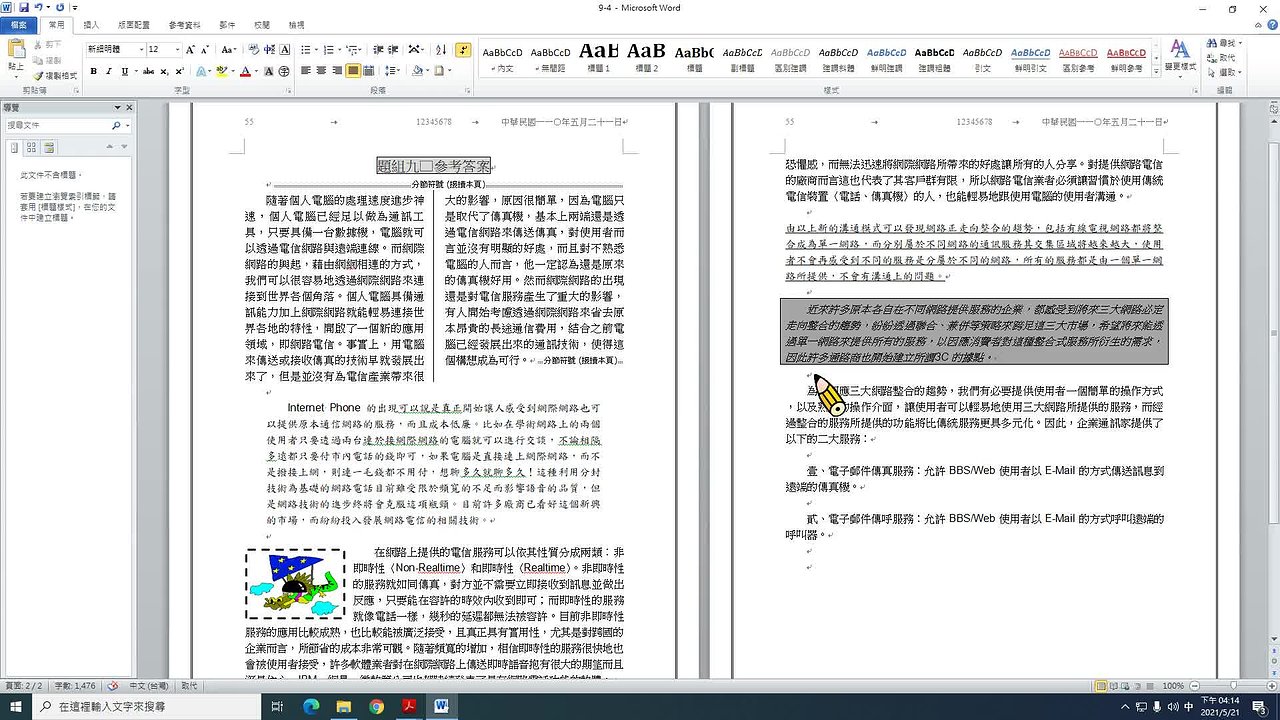Switch to the 郵件 (Mailings) tab
Viewport: 1280px width, 720px height.
click(x=227, y=24)
